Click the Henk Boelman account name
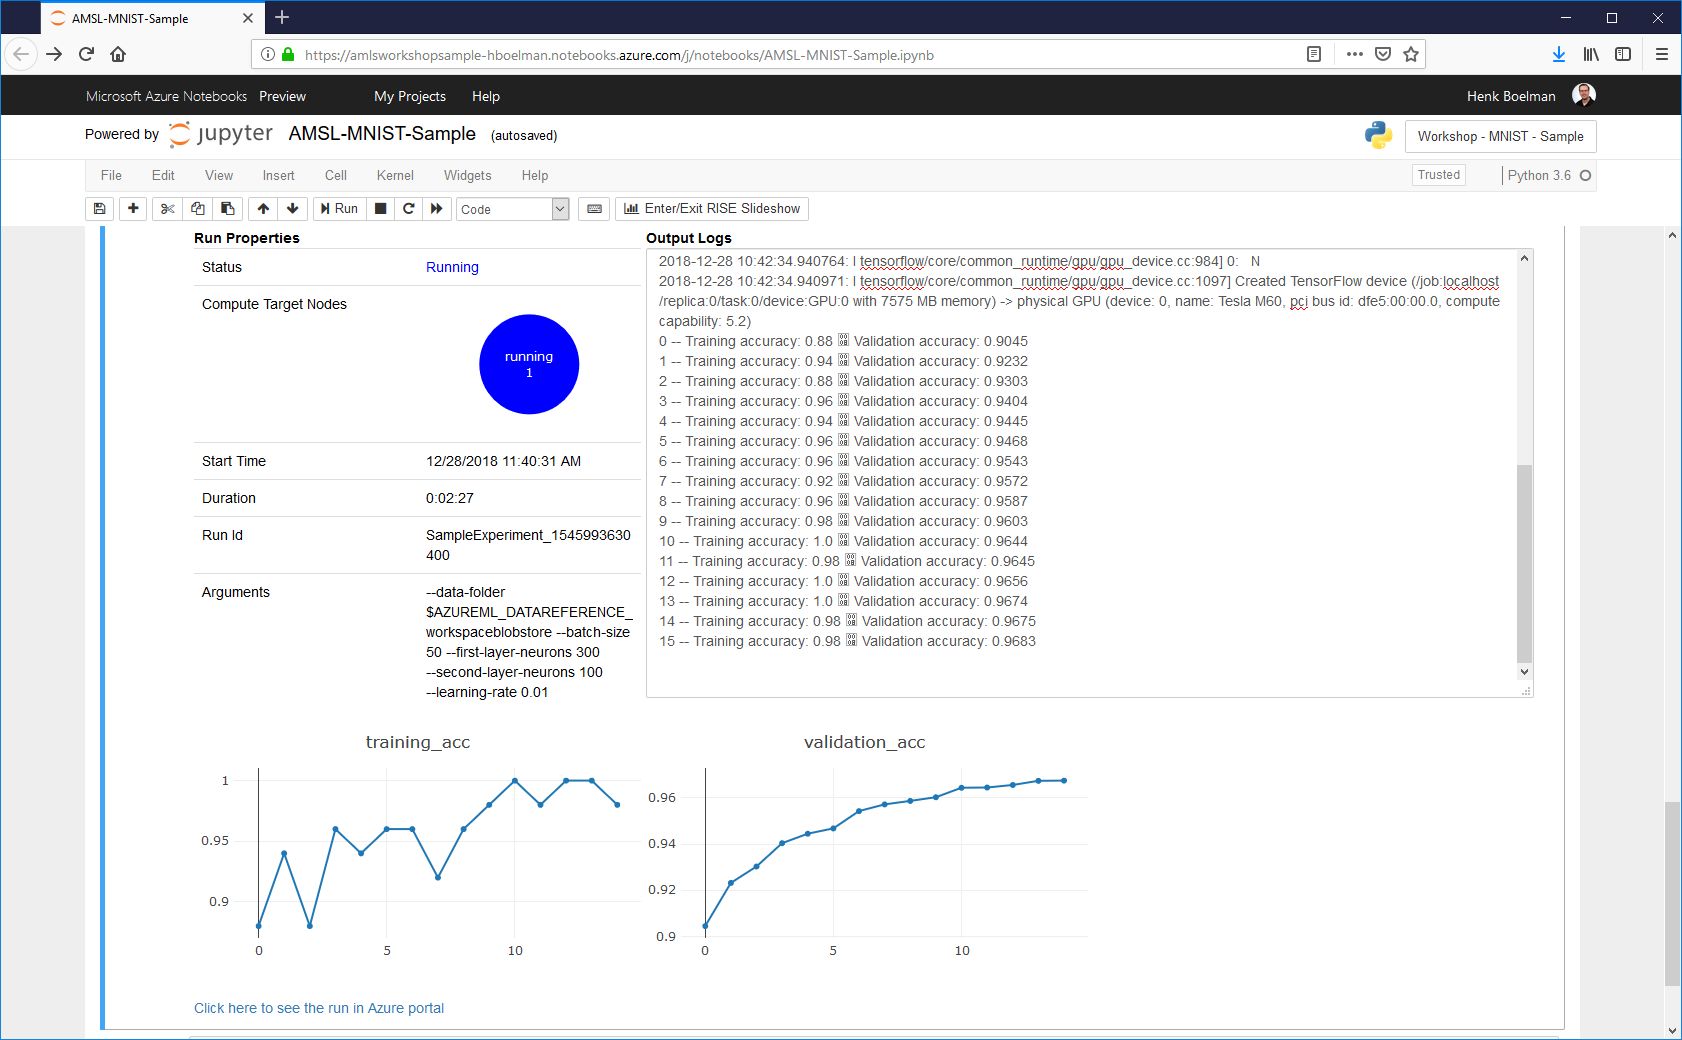Image resolution: width=1682 pixels, height=1040 pixels. [x=1511, y=96]
